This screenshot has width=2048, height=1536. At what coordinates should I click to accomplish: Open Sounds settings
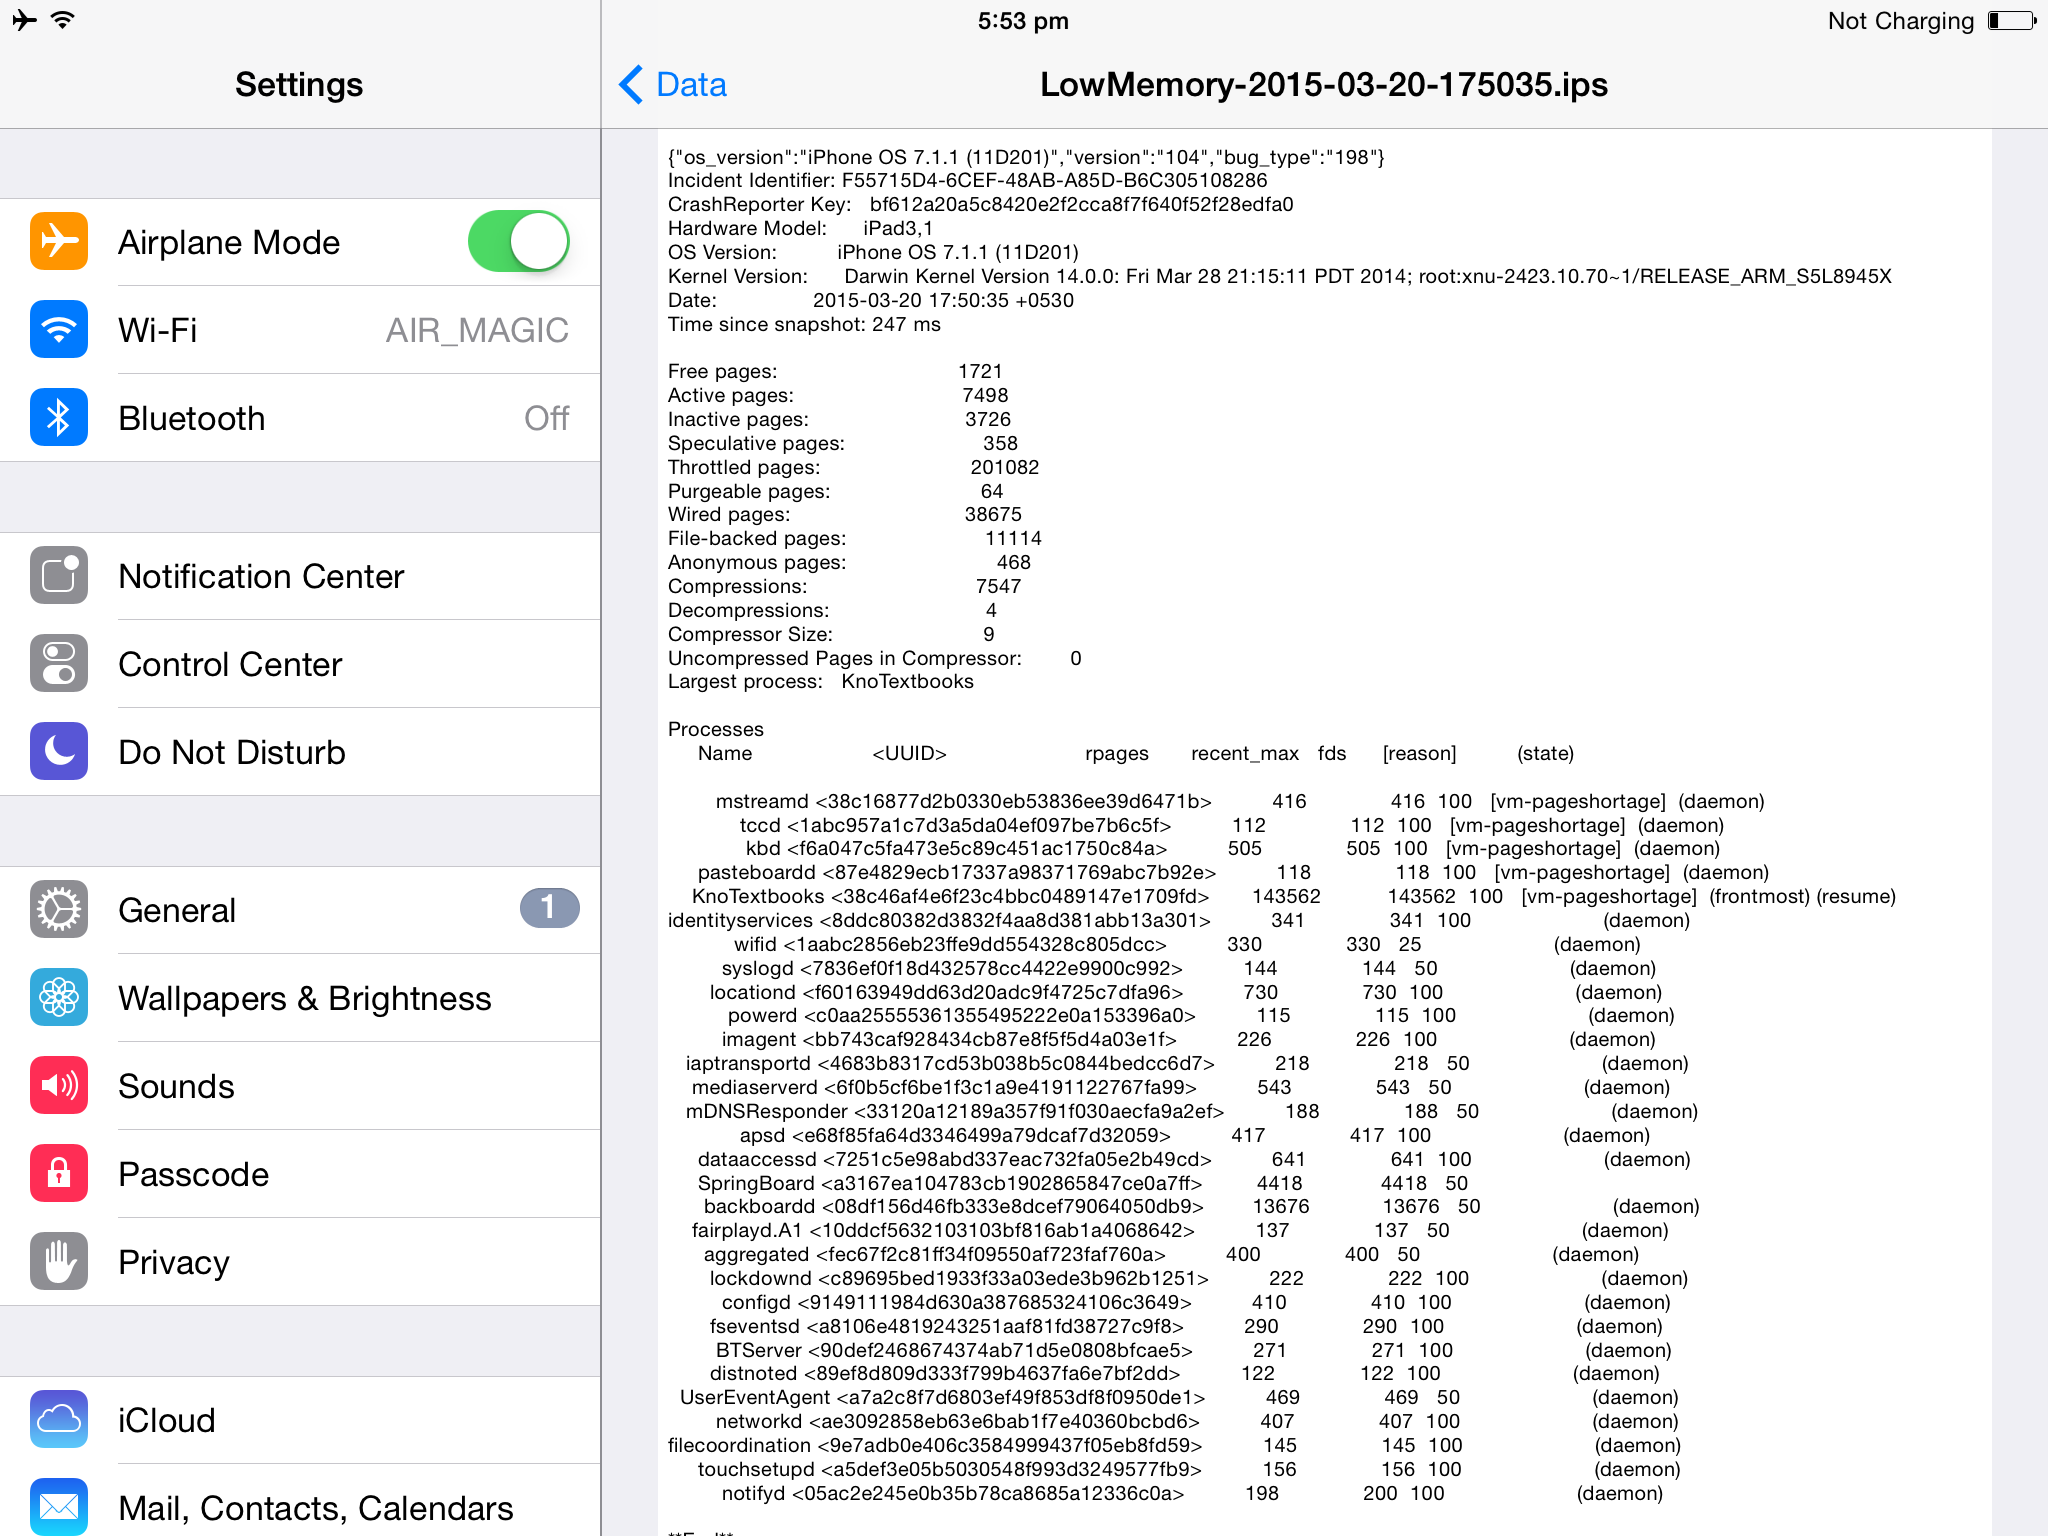point(300,1086)
